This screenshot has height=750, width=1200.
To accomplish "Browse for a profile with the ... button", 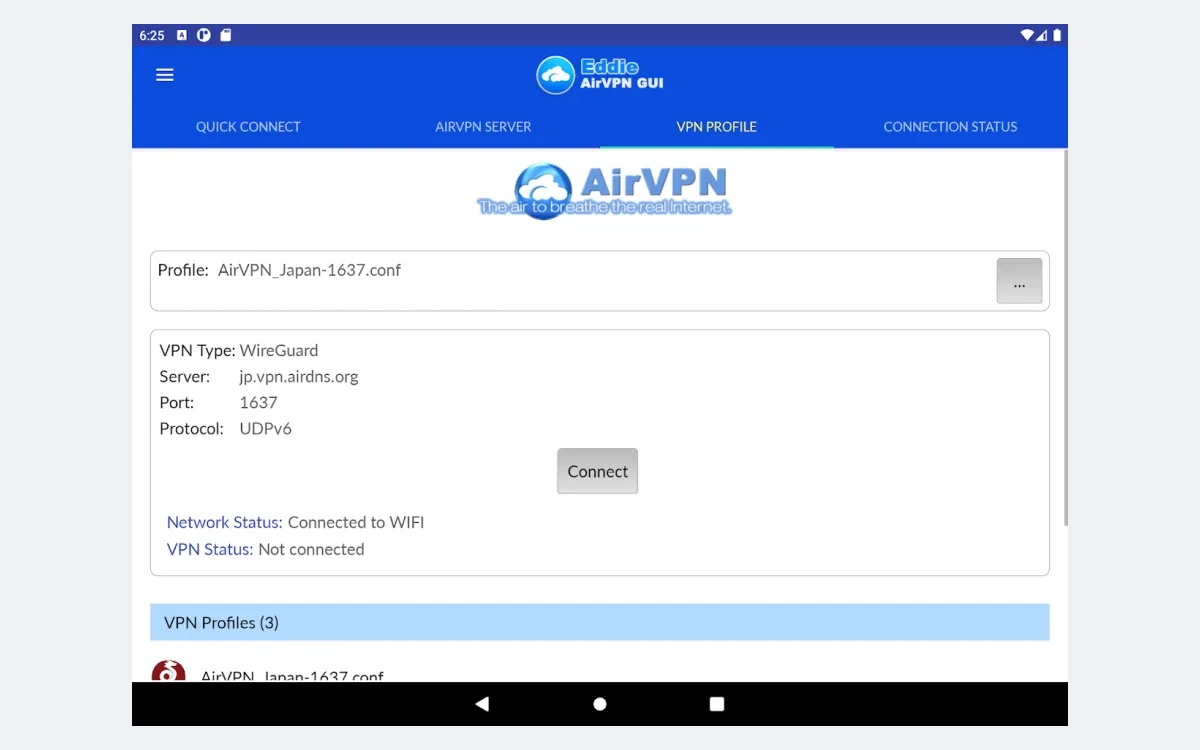I will click(1019, 281).
